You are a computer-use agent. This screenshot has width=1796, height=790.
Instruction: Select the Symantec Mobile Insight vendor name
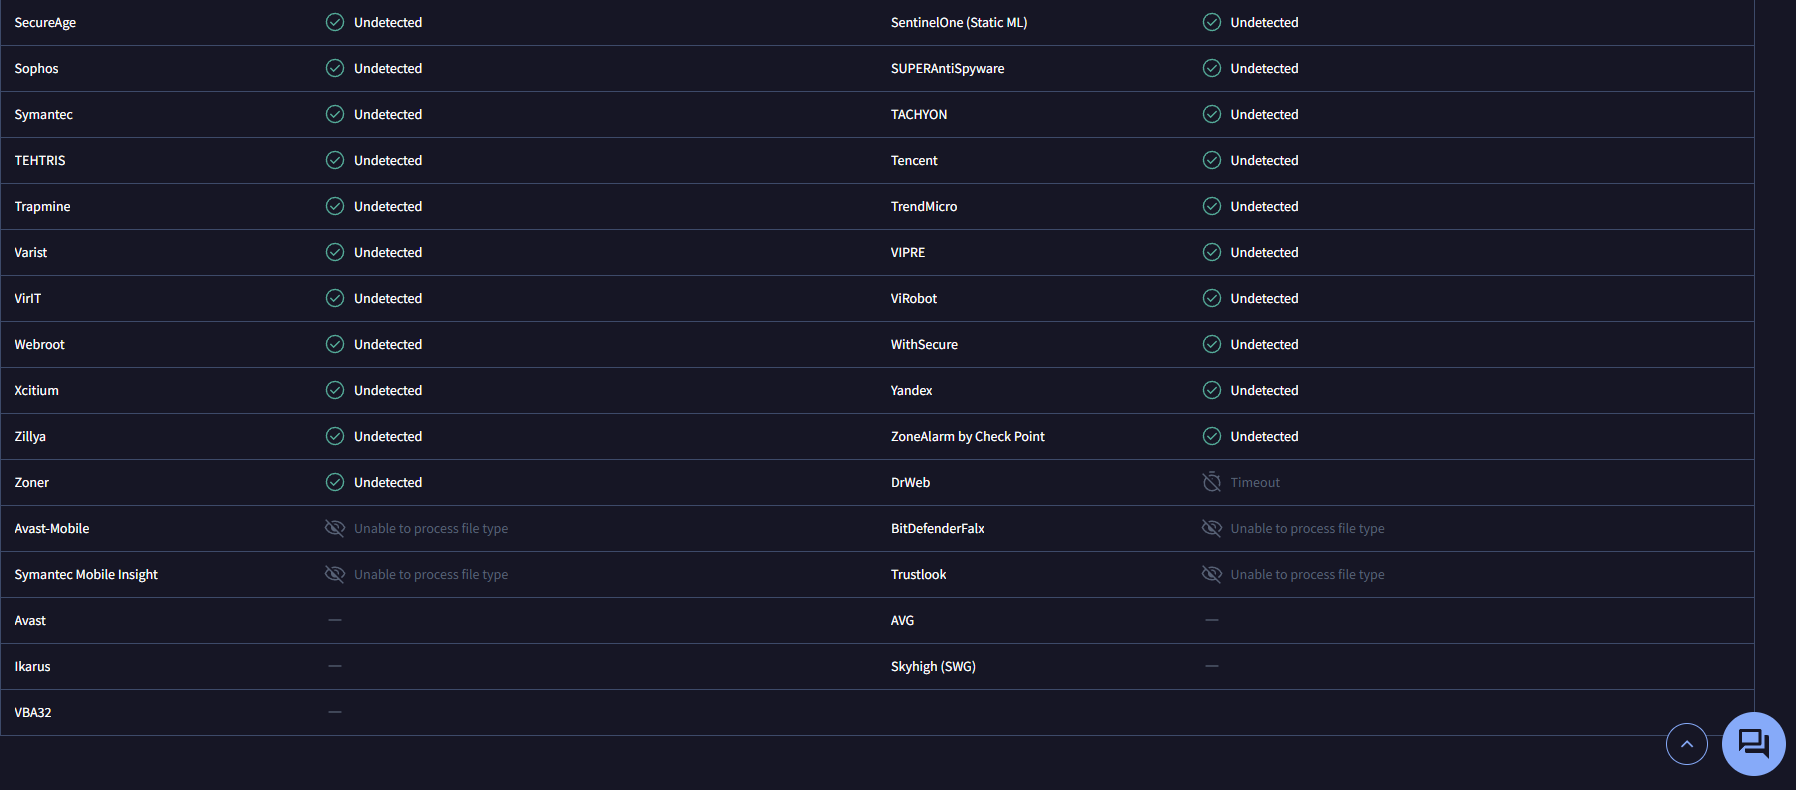(86, 574)
